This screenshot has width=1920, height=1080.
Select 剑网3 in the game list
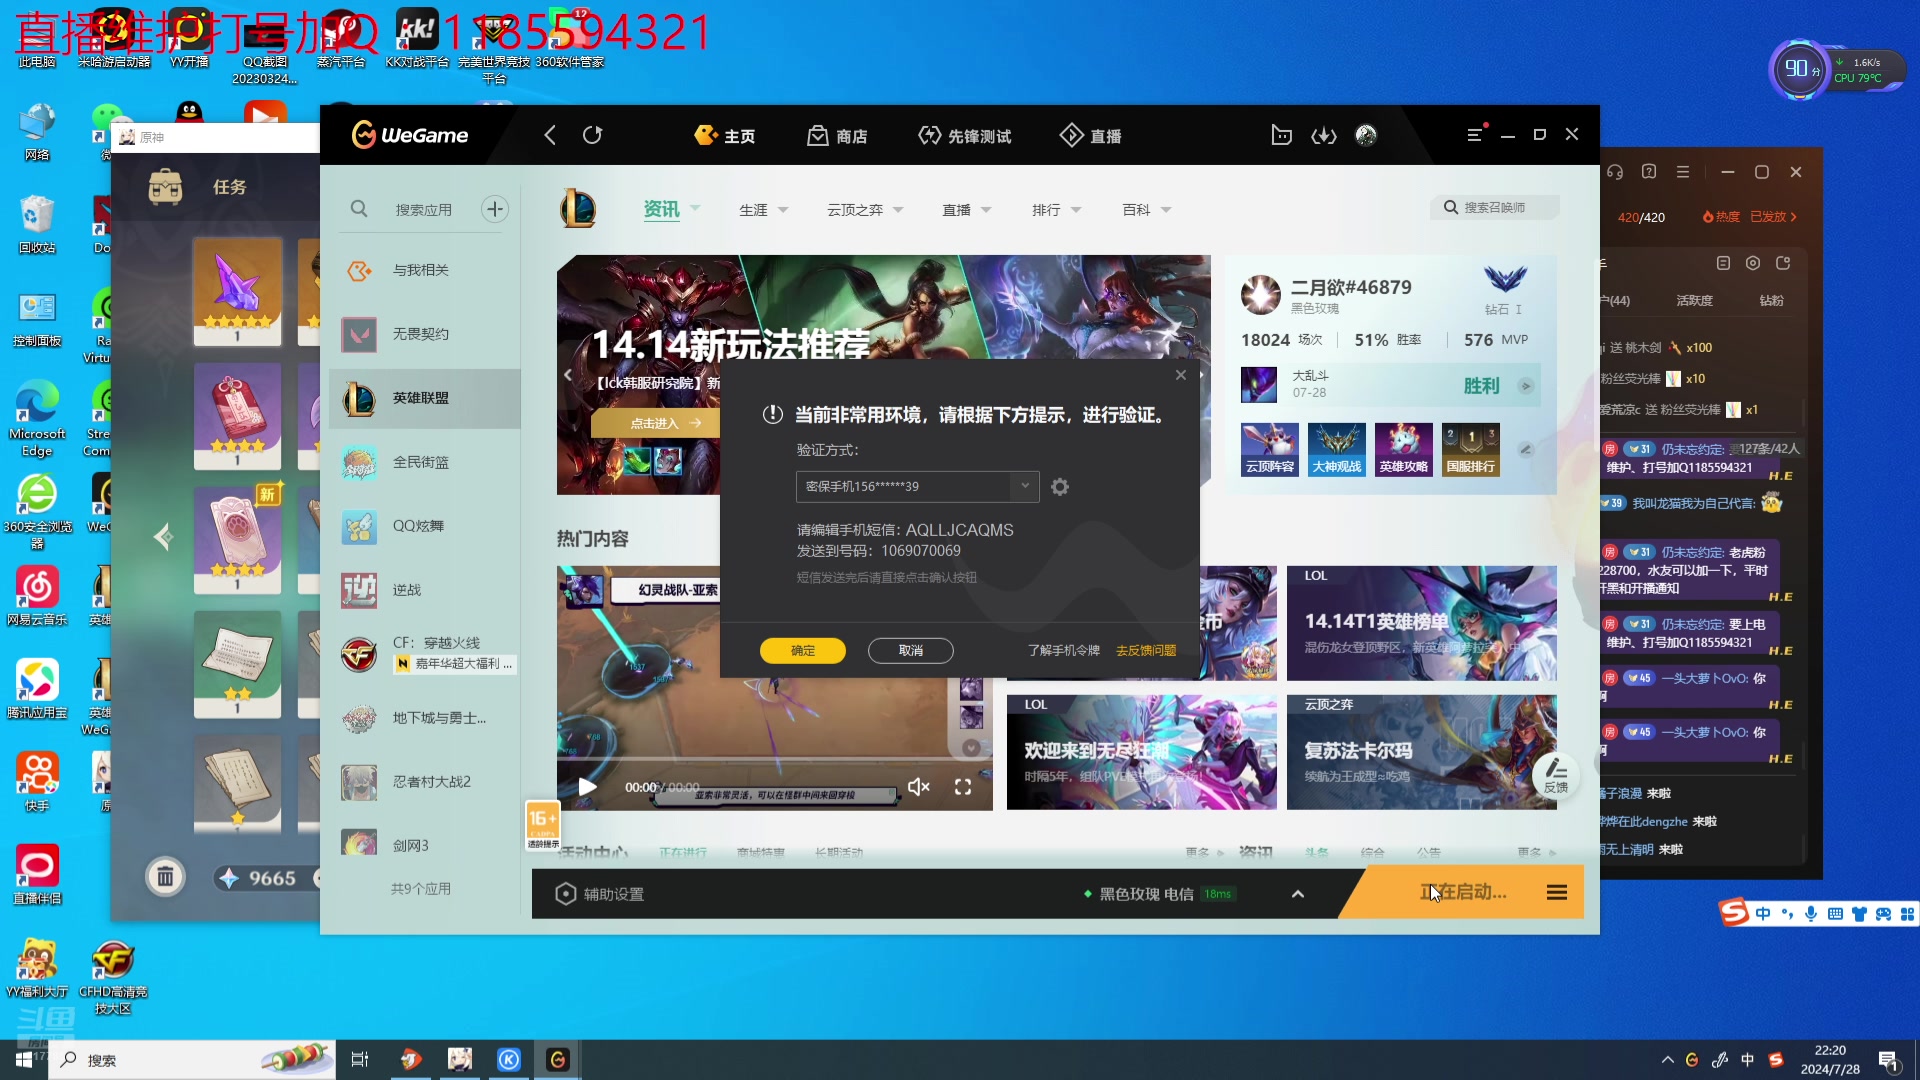pos(425,845)
